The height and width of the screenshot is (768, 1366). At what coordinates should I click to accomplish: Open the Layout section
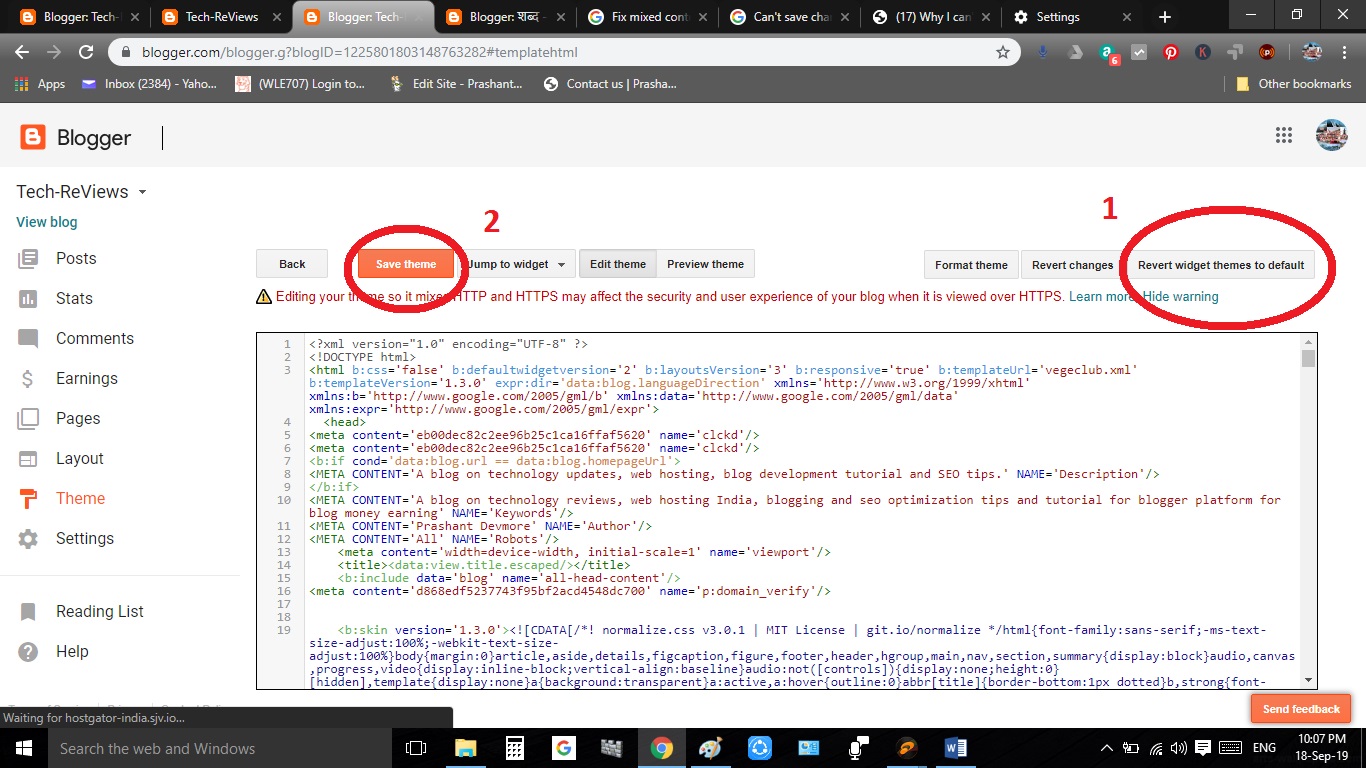(80, 459)
